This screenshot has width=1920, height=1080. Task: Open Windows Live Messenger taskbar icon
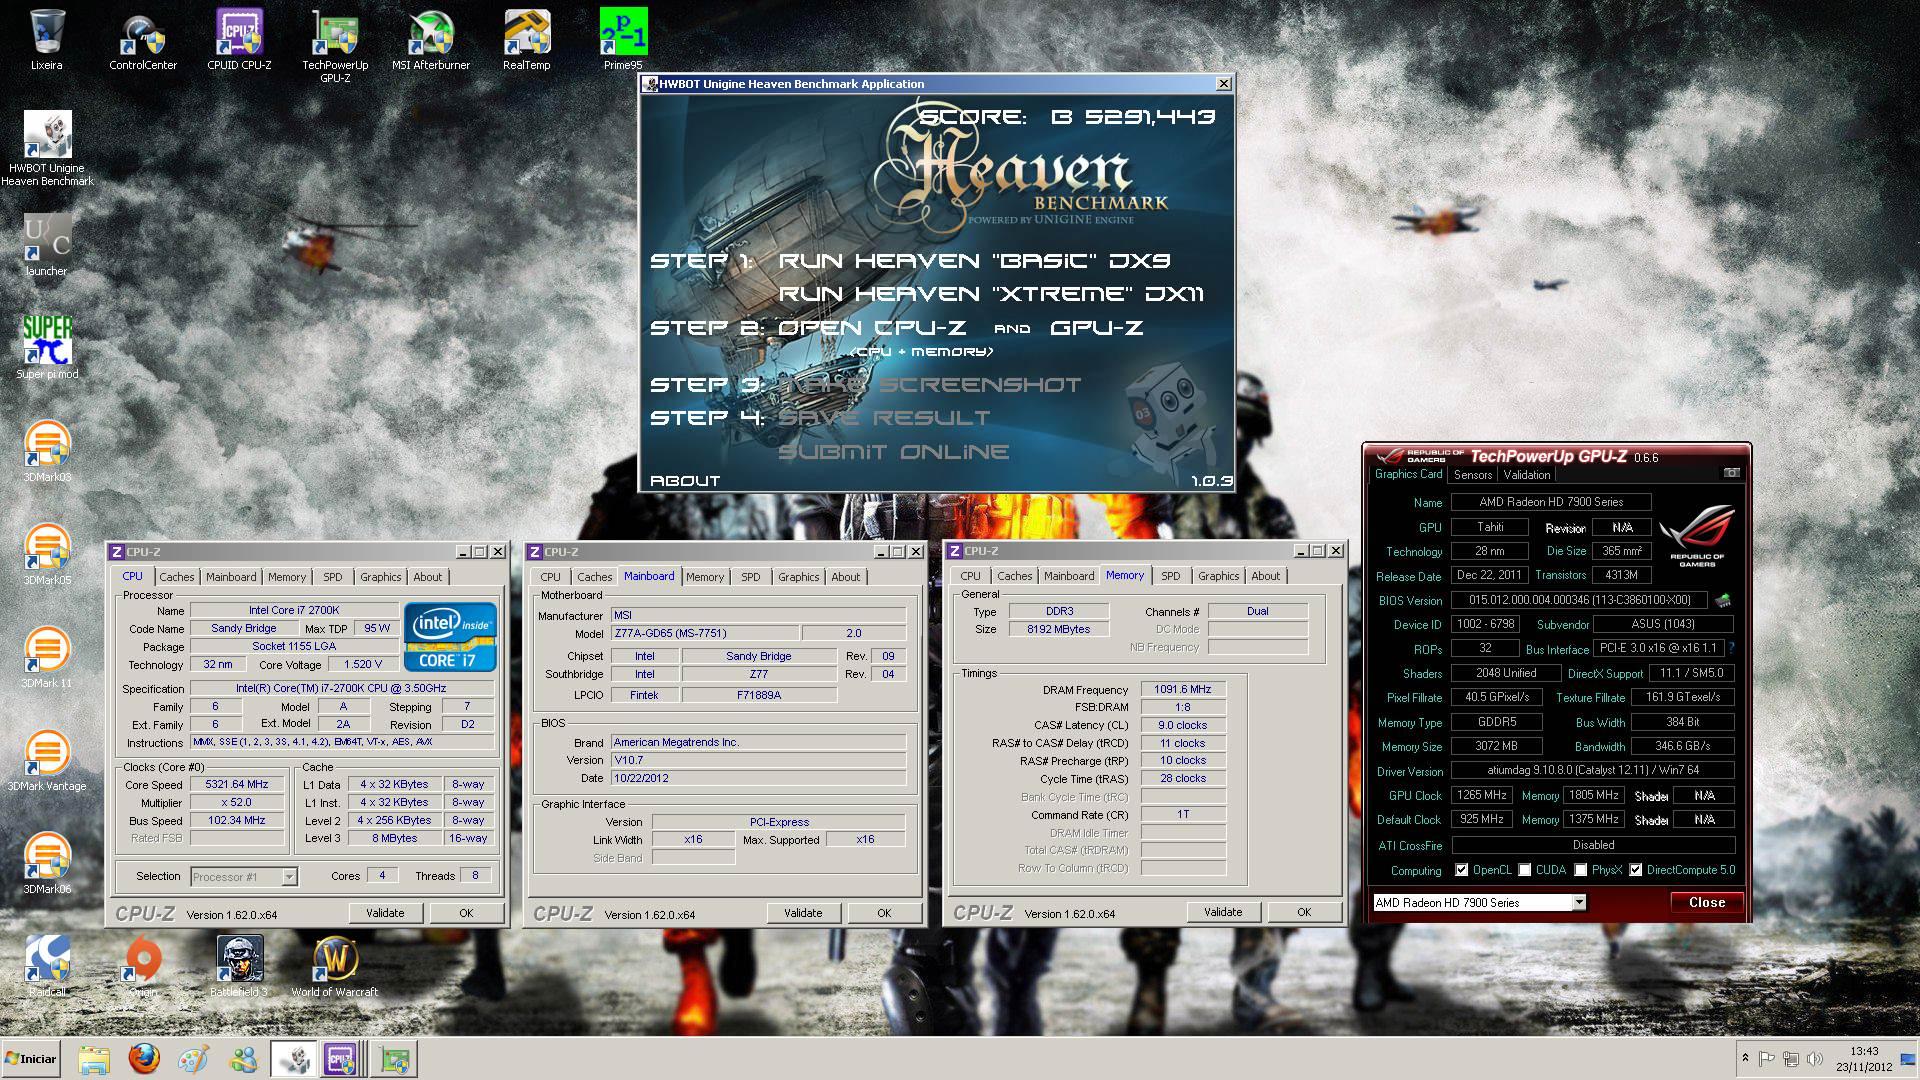(243, 1059)
